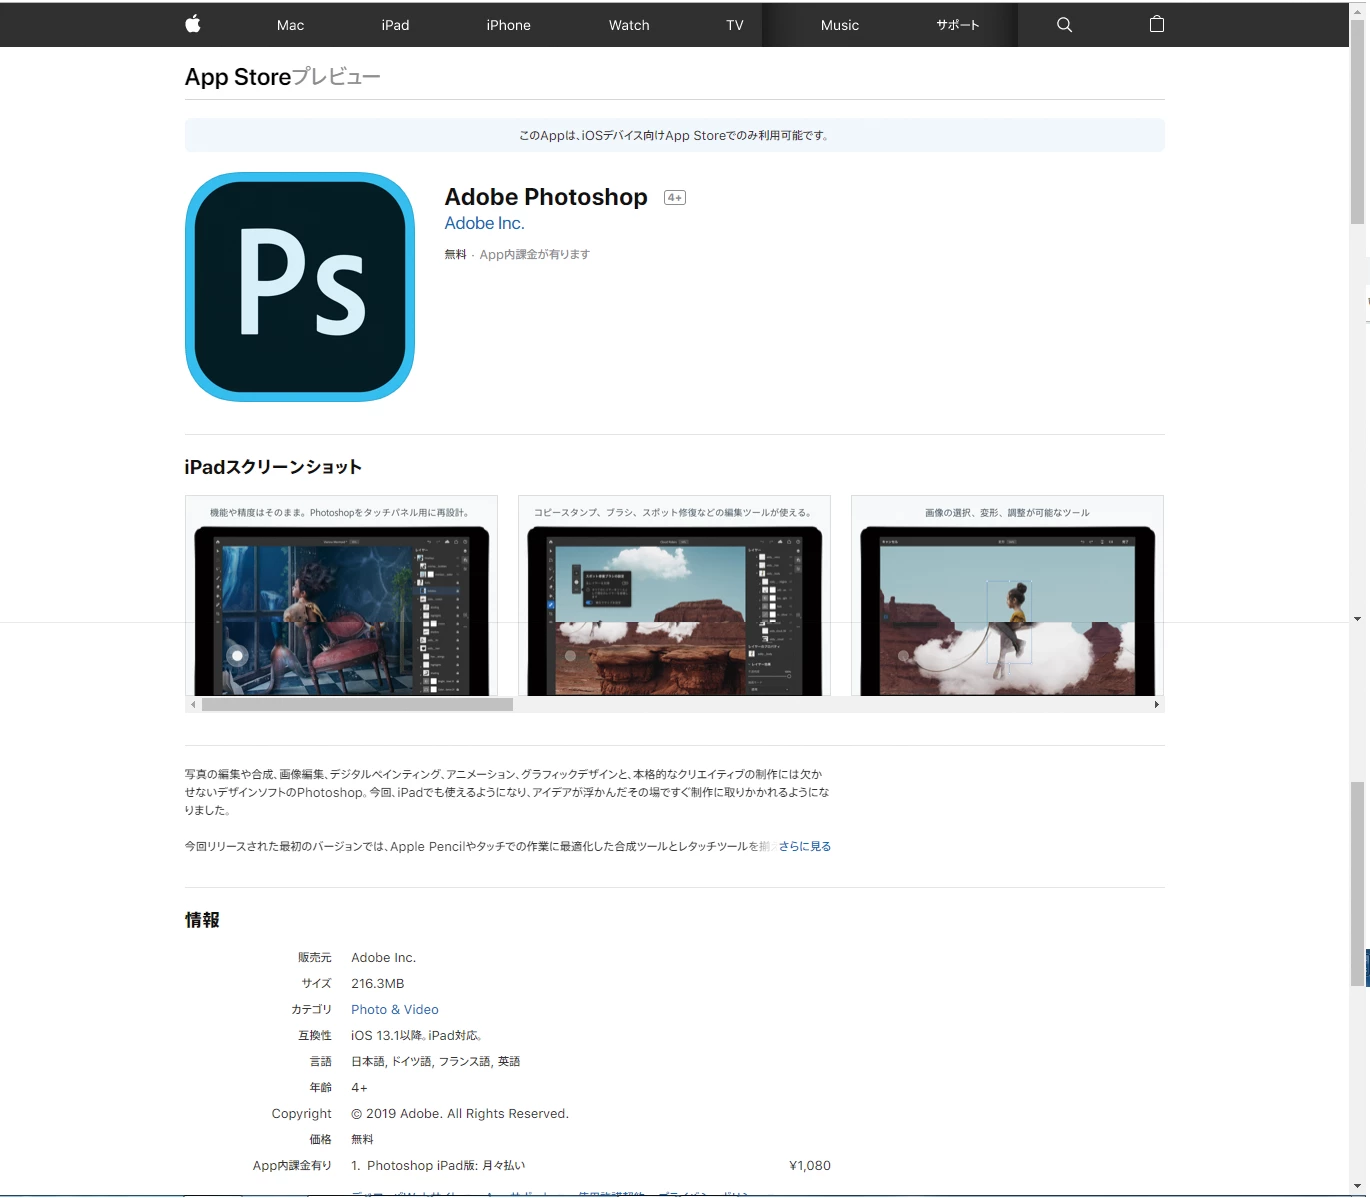1370x1198 pixels.
Task: Click the プレビュー text beside App Store
Action: pyautogui.click(x=336, y=77)
